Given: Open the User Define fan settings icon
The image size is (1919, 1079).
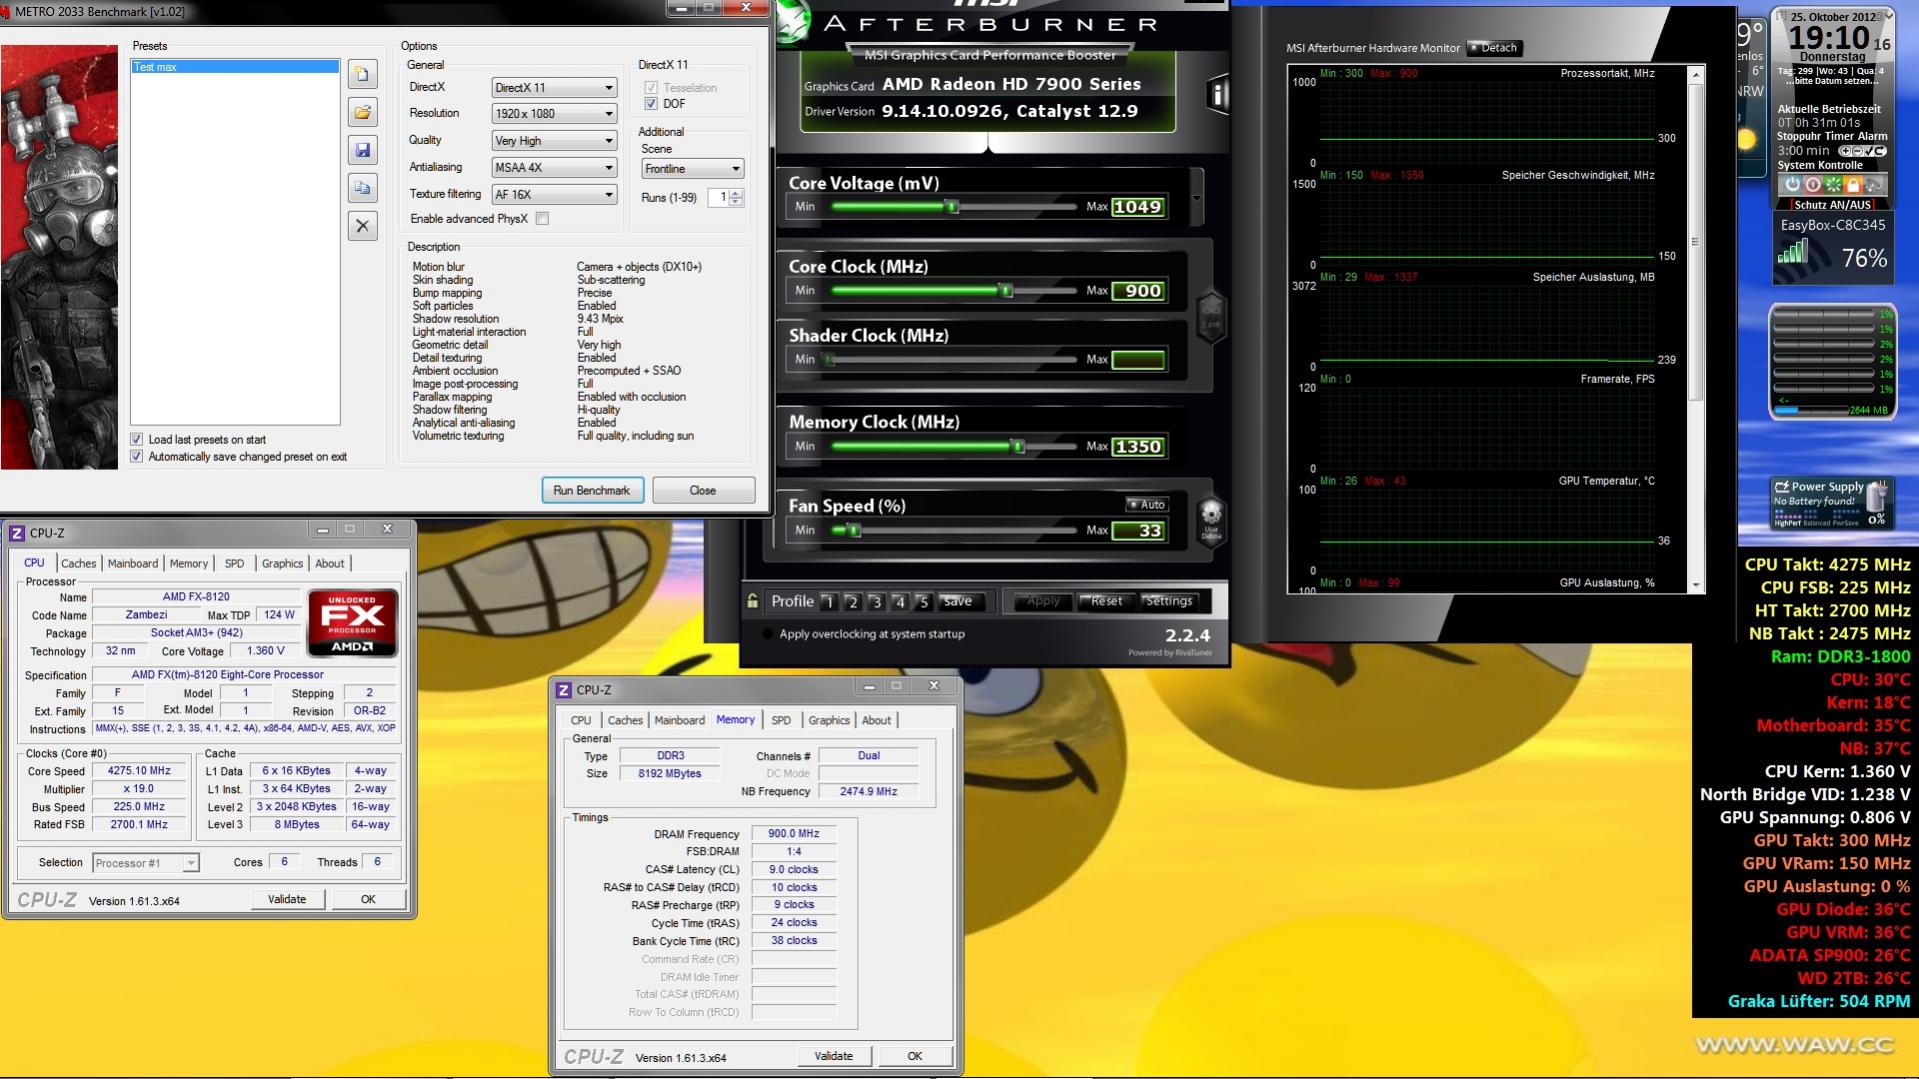Looking at the screenshot, I should (x=1211, y=521).
